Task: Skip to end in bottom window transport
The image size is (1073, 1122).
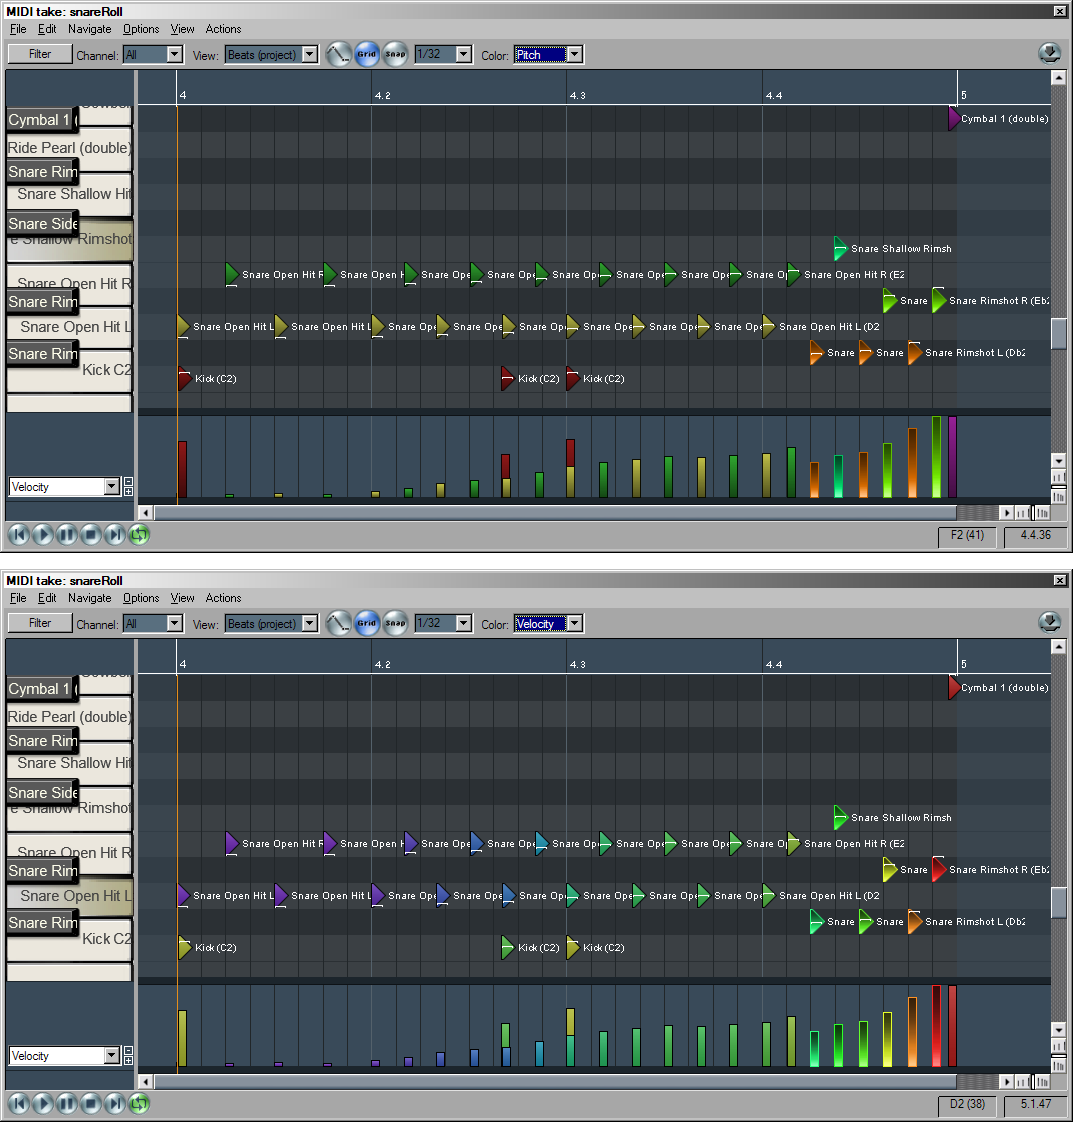Action: (115, 1104)
